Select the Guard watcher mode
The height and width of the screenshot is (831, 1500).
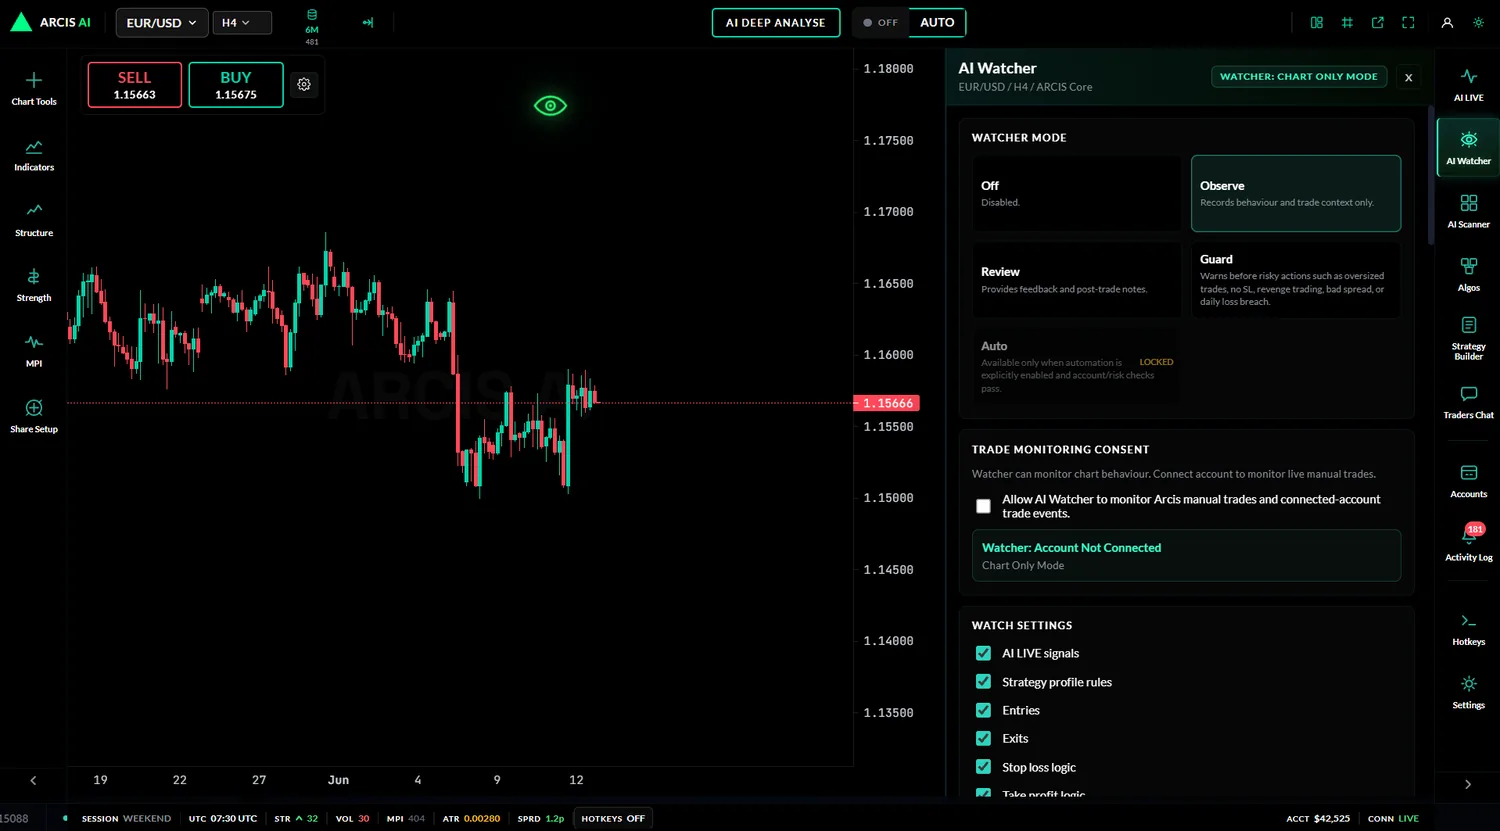1296,280
